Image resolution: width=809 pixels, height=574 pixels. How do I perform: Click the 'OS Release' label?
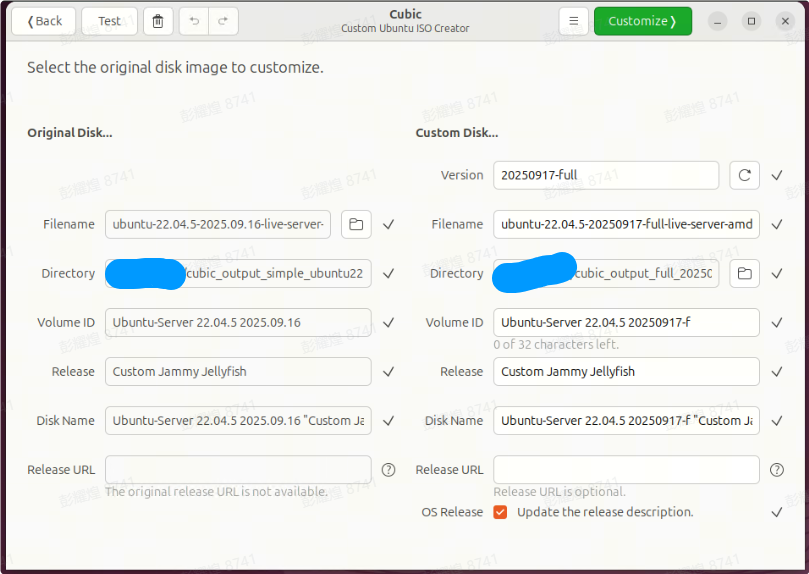pyautogui.click(x=452, y=512)
